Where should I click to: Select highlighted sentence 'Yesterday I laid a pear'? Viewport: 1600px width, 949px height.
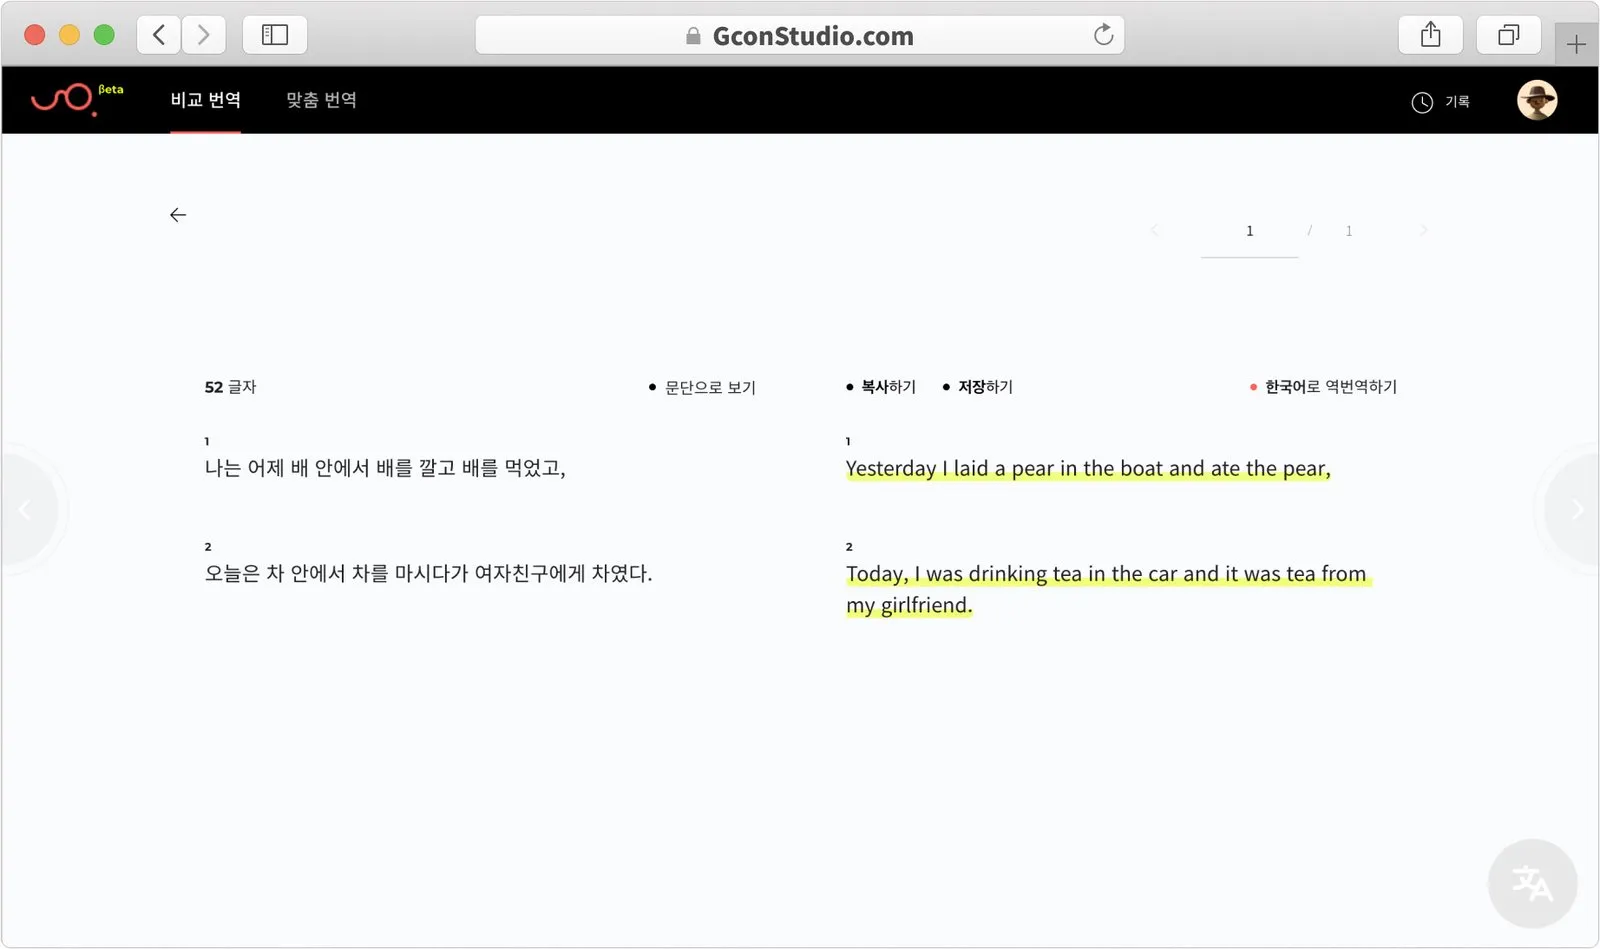click(1088, 468)
